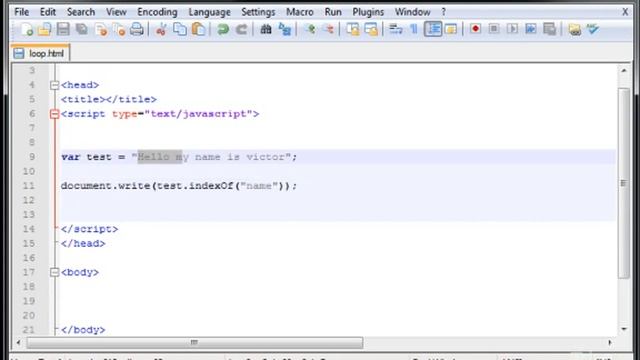Undo last edit with green arrow

[223, 29]
